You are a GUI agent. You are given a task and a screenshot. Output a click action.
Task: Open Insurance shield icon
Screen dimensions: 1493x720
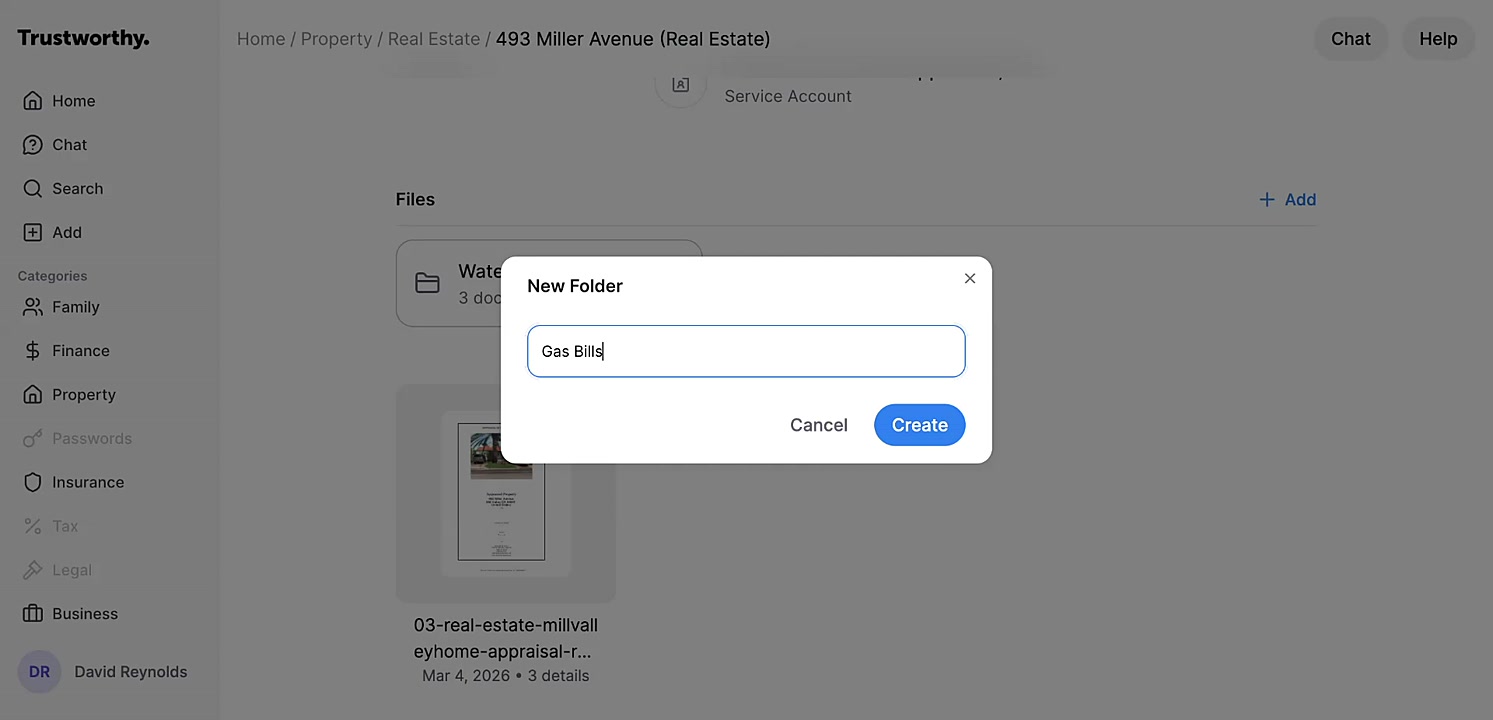point(33,482)
